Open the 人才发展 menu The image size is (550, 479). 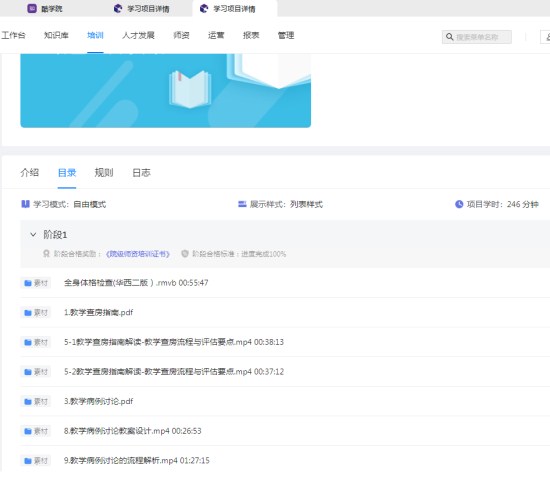coord(138,35)
